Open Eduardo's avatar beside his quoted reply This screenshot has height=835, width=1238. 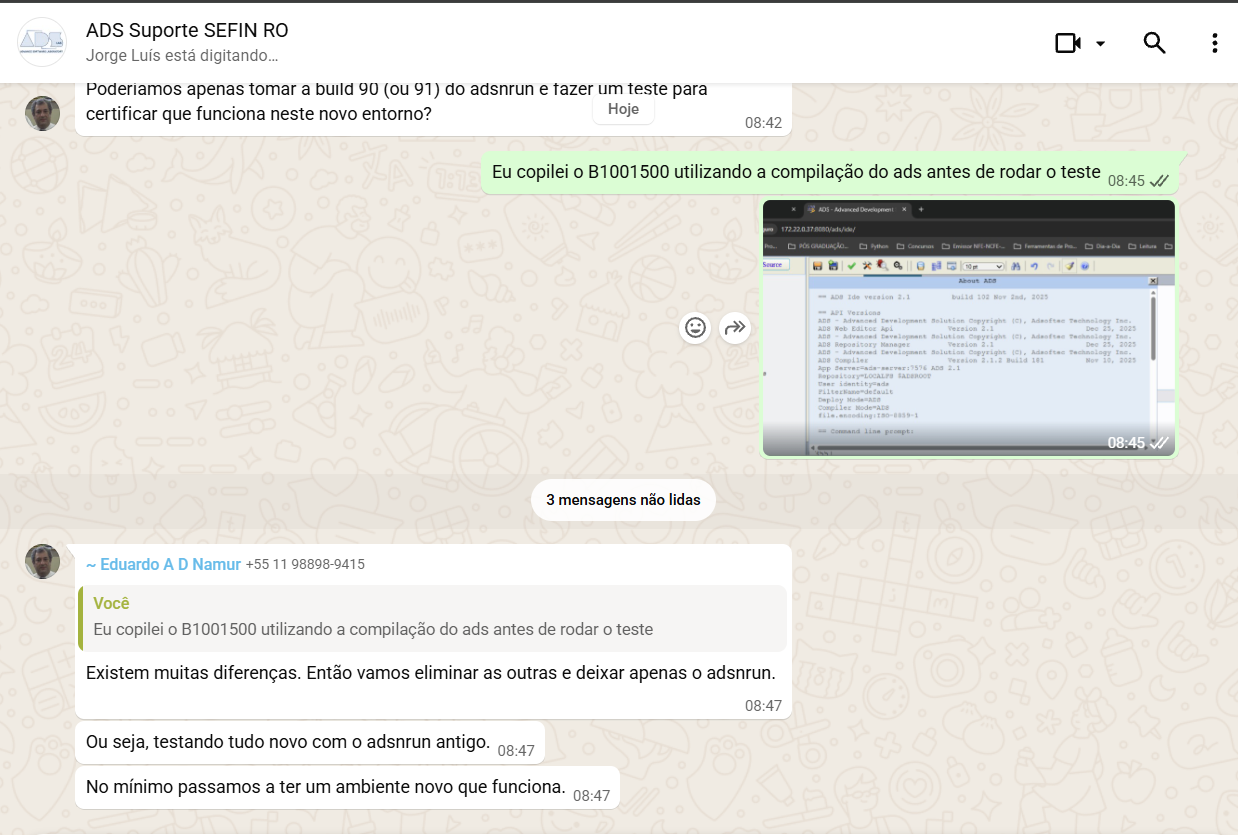point(42,561)
